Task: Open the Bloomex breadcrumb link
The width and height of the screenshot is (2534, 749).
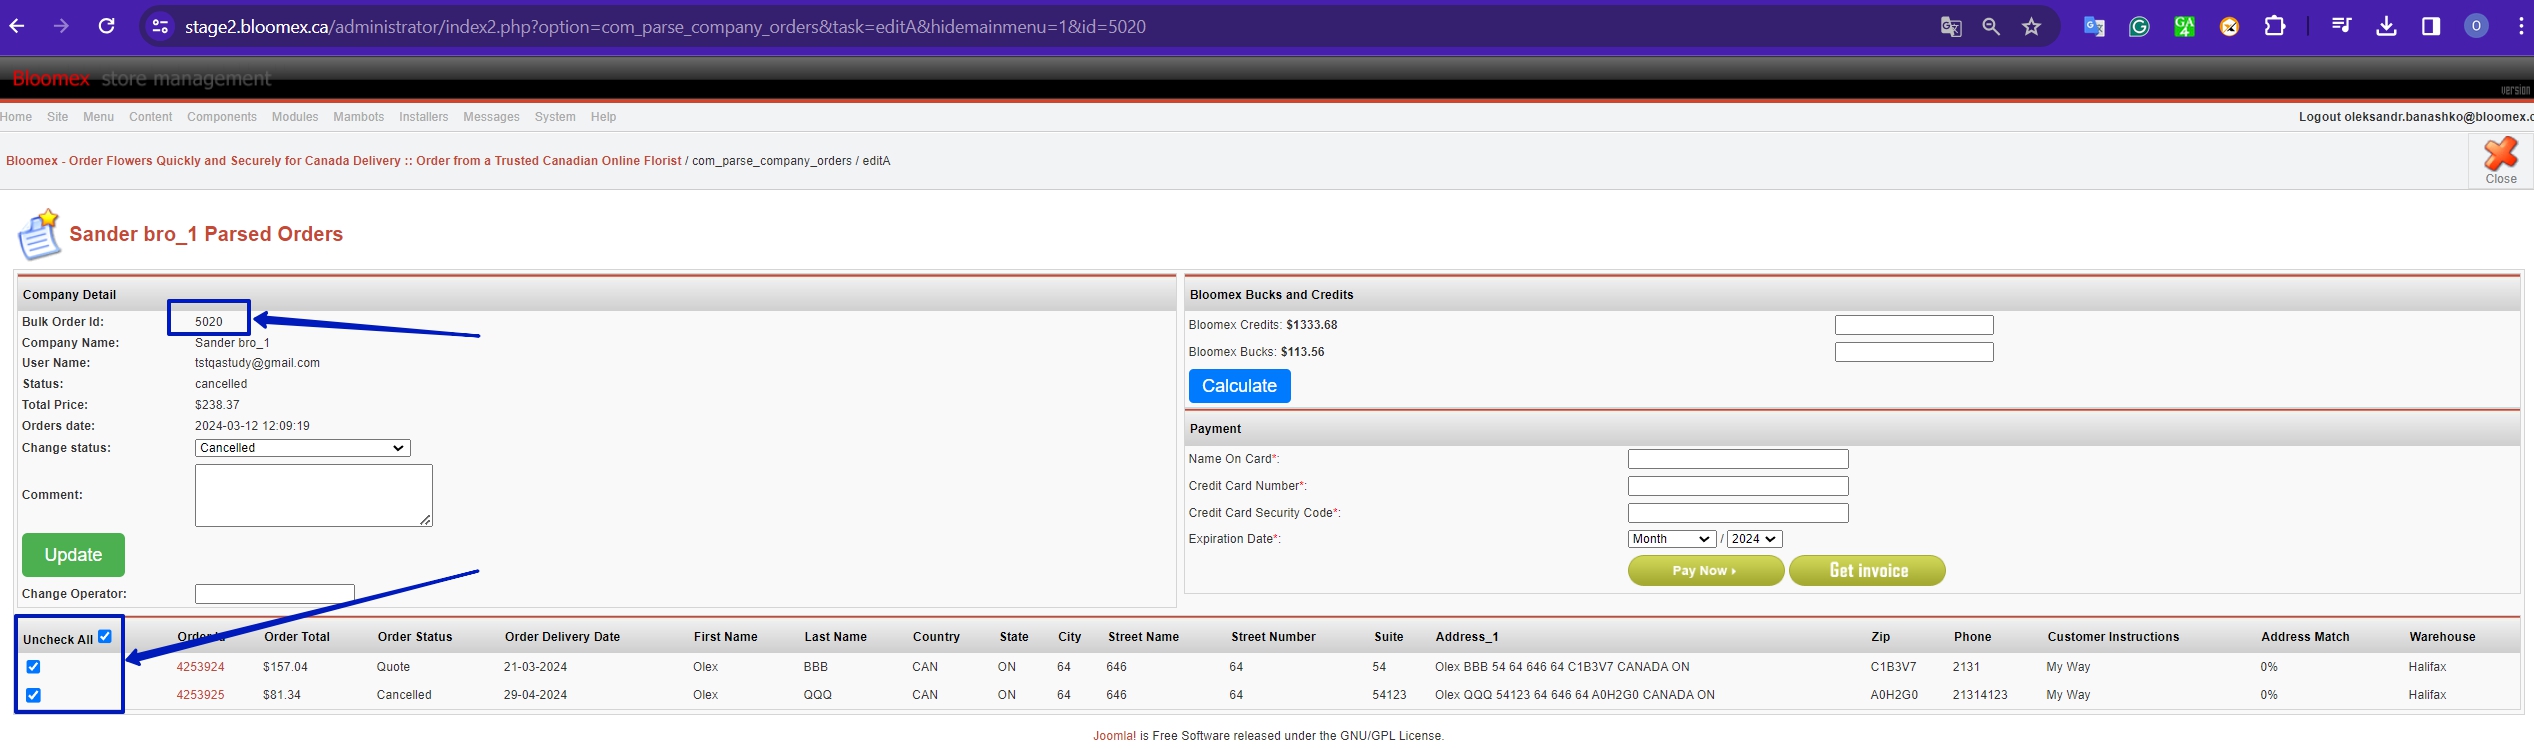Action: coord(344,161)
